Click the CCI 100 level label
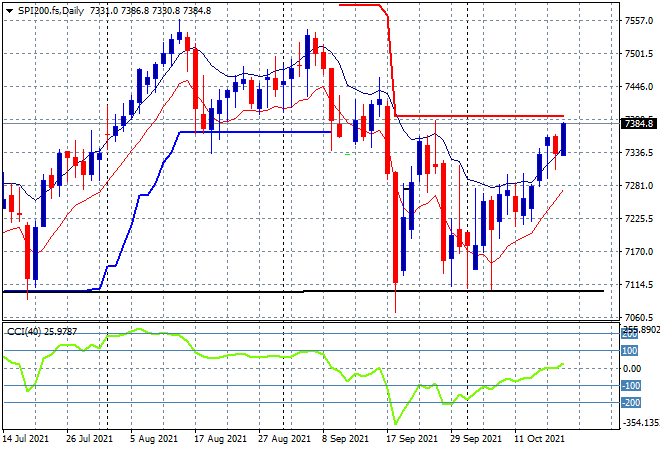Image resolution: width=660 pixels, height=450 pixels. 630,351
